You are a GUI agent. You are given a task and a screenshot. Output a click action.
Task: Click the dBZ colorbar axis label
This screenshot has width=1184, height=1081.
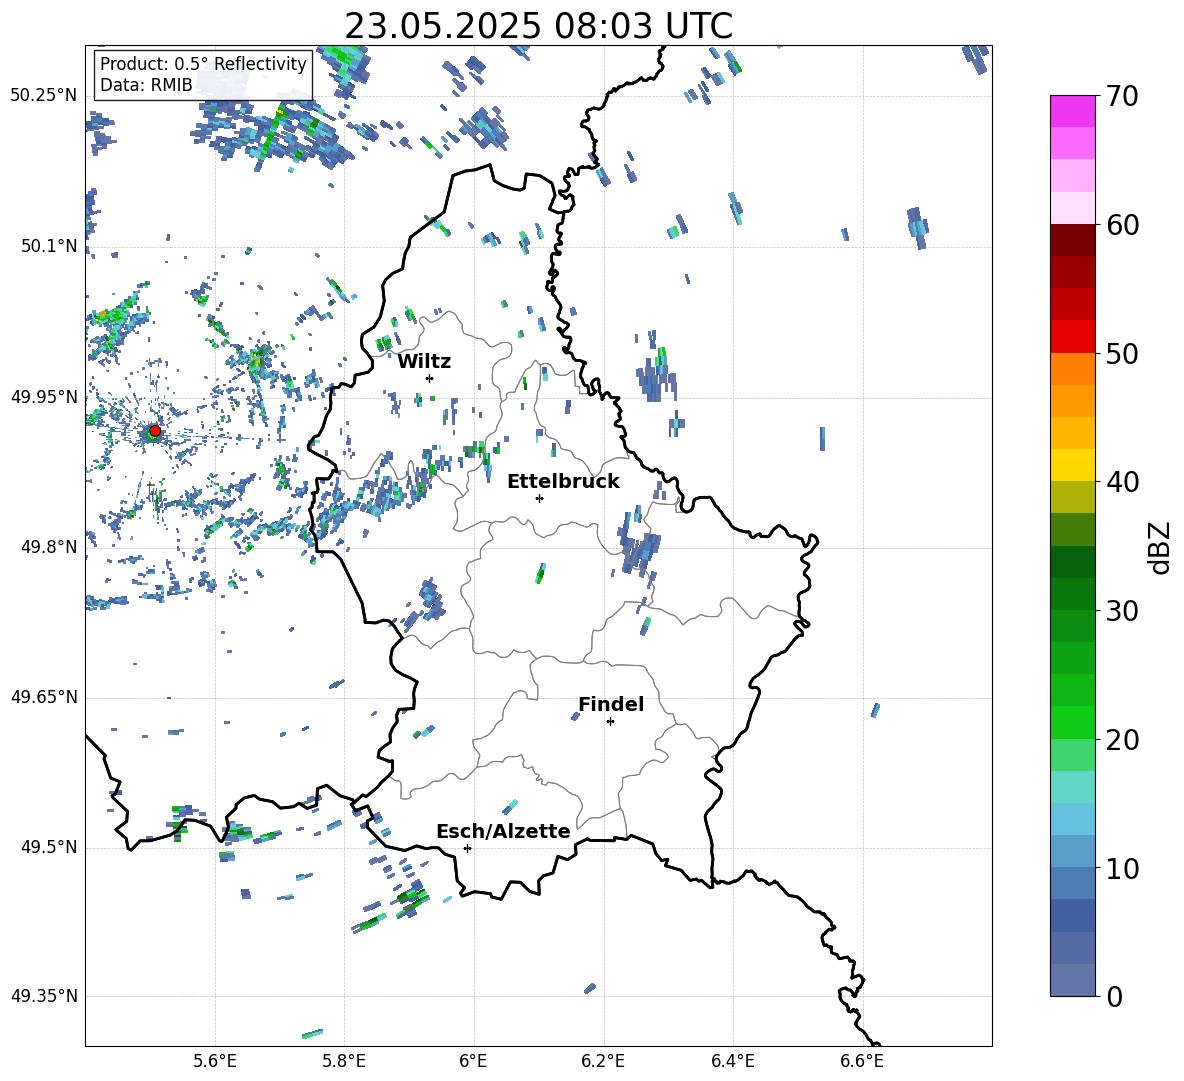tap(1160, 547)
